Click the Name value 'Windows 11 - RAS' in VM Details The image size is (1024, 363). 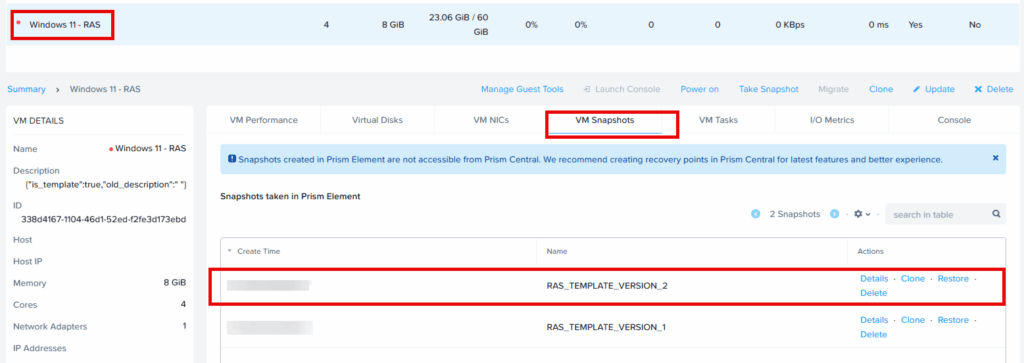pos(151,149)
